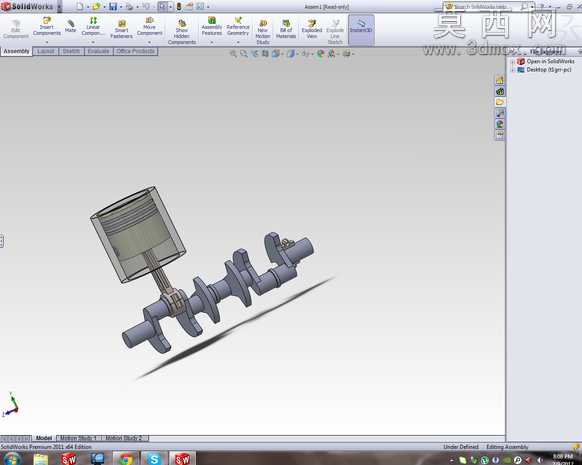Click 'Editing Assembly' in the status bar
Image resolution: width=582 pixels, height=465 pixels.
click(x=507, y=447)
